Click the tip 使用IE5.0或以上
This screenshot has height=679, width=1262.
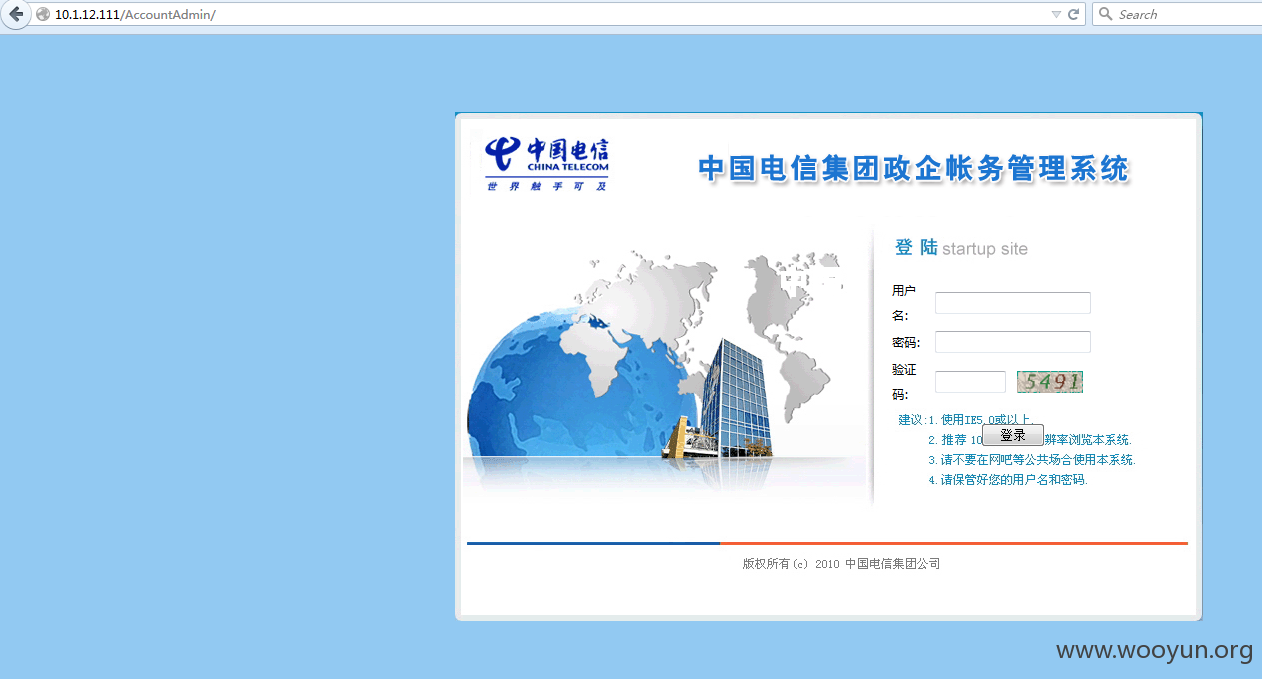point(987,420)
